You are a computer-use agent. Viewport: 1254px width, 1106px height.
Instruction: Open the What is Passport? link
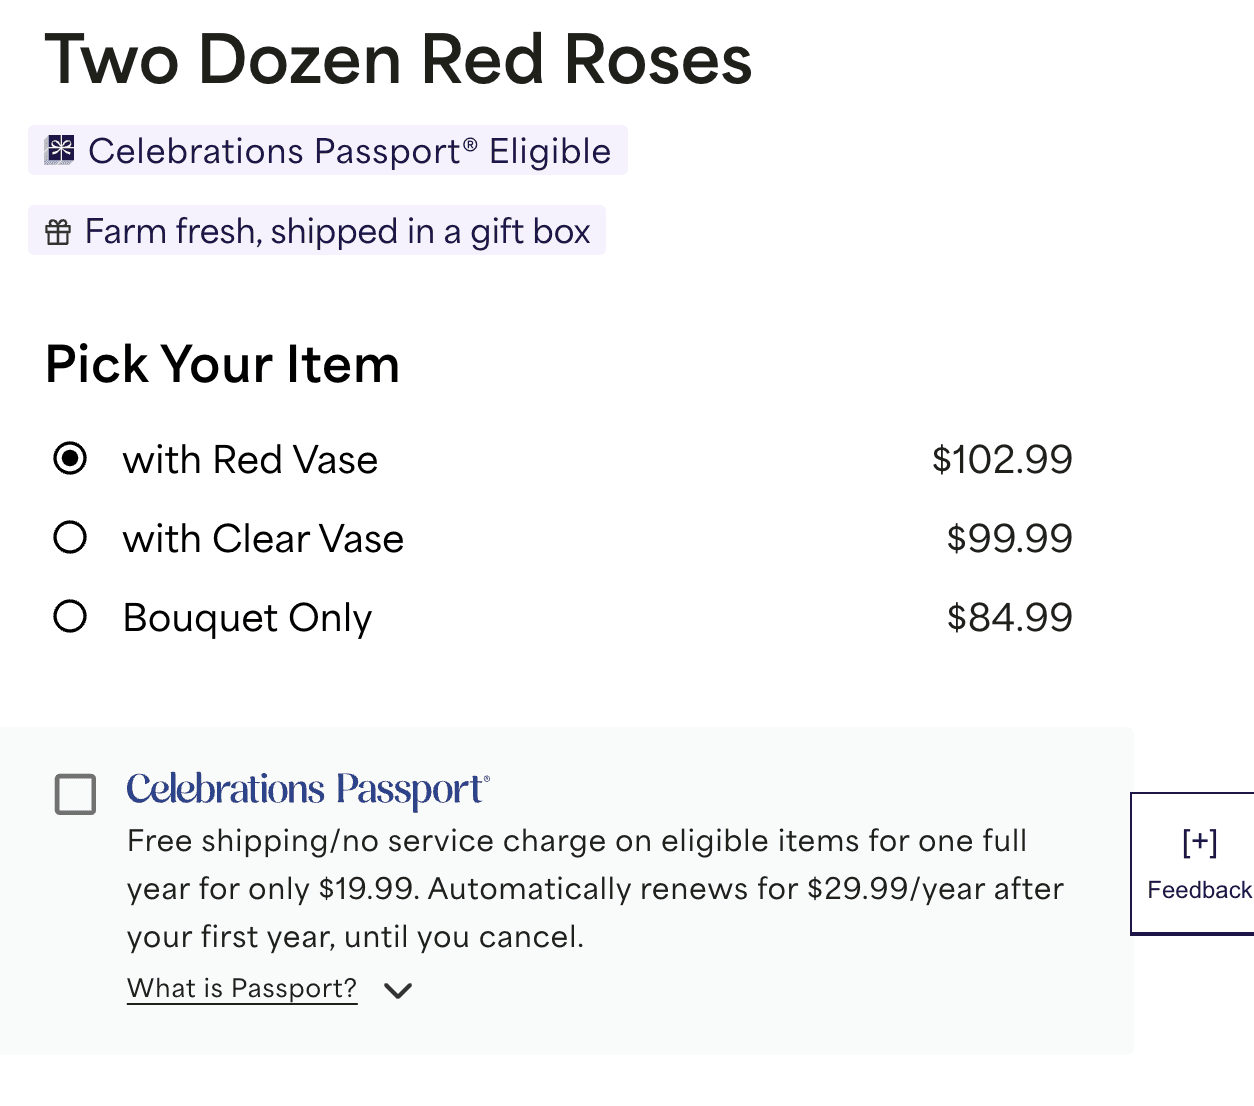242,988
